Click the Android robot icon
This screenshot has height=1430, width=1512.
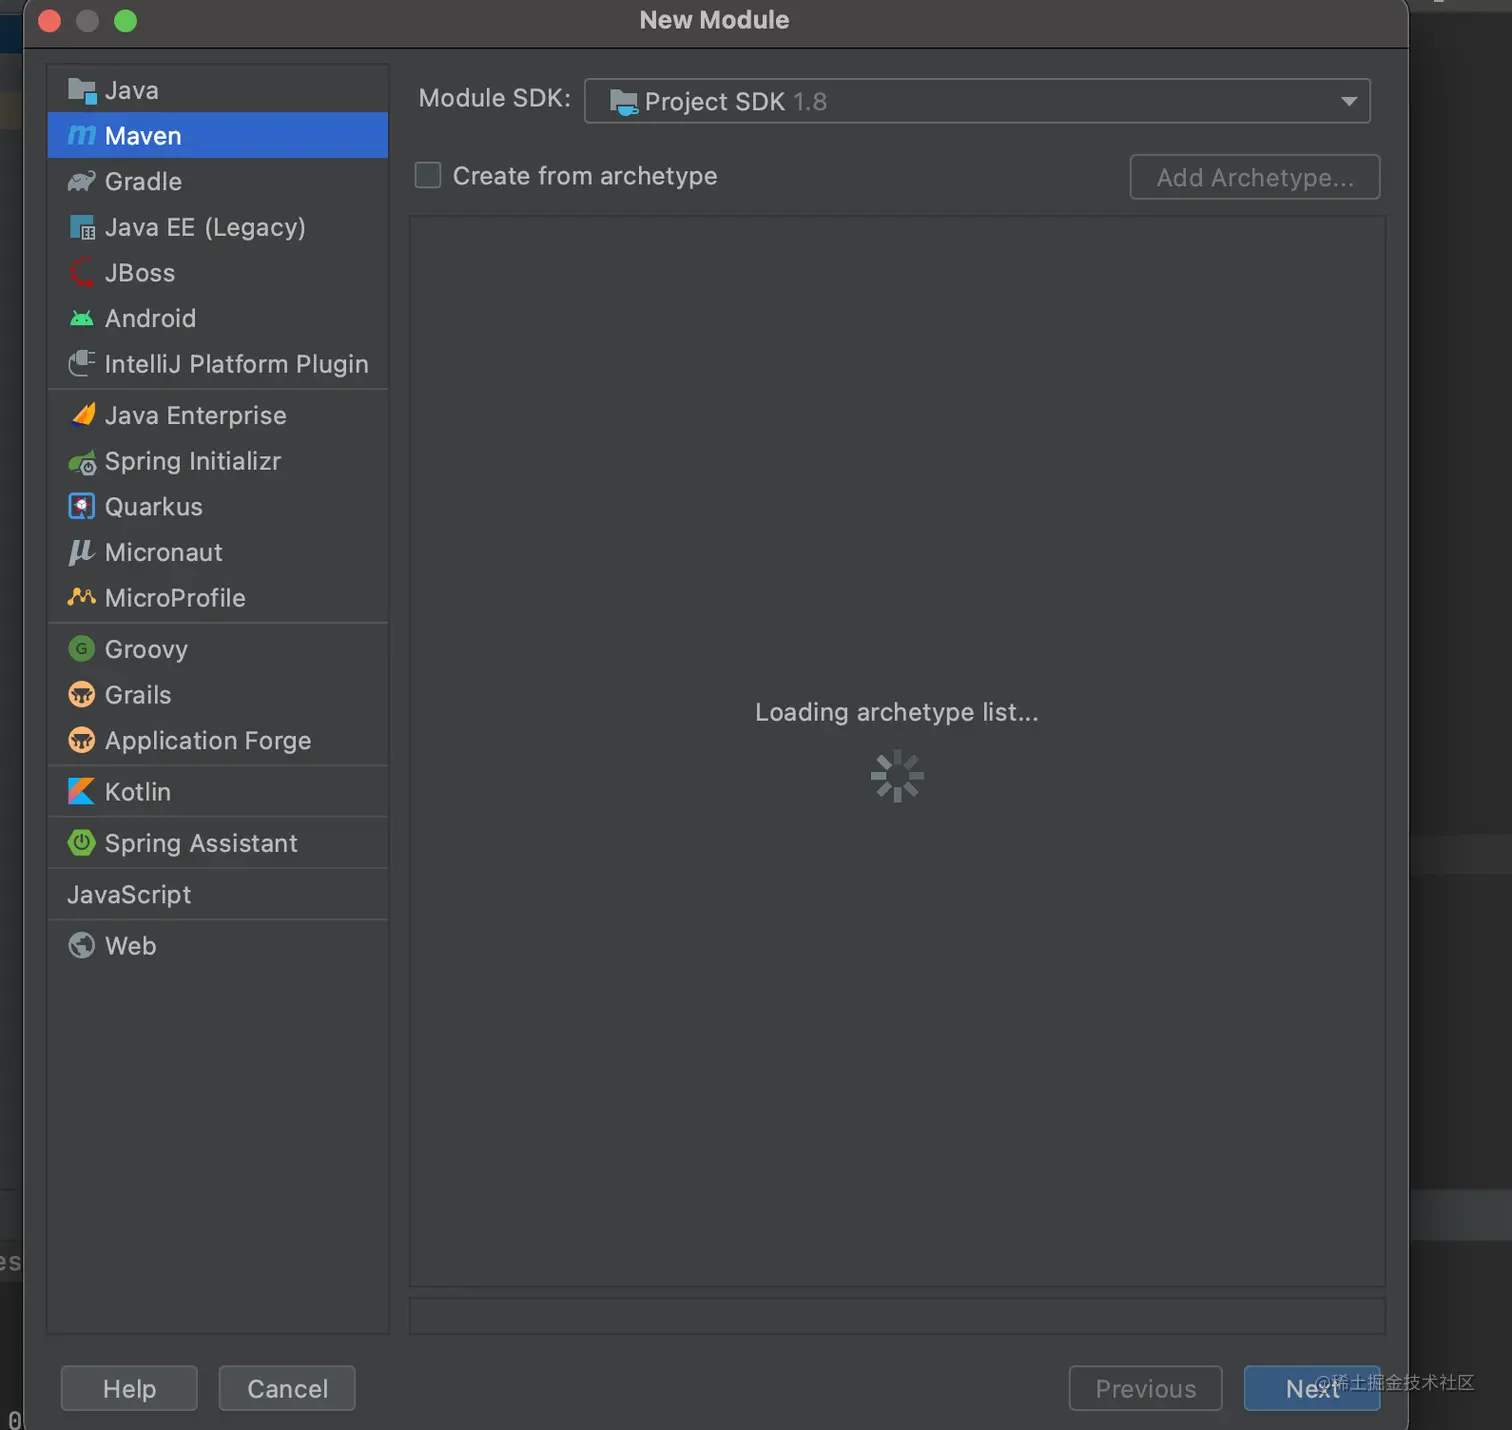pos(82,318)
